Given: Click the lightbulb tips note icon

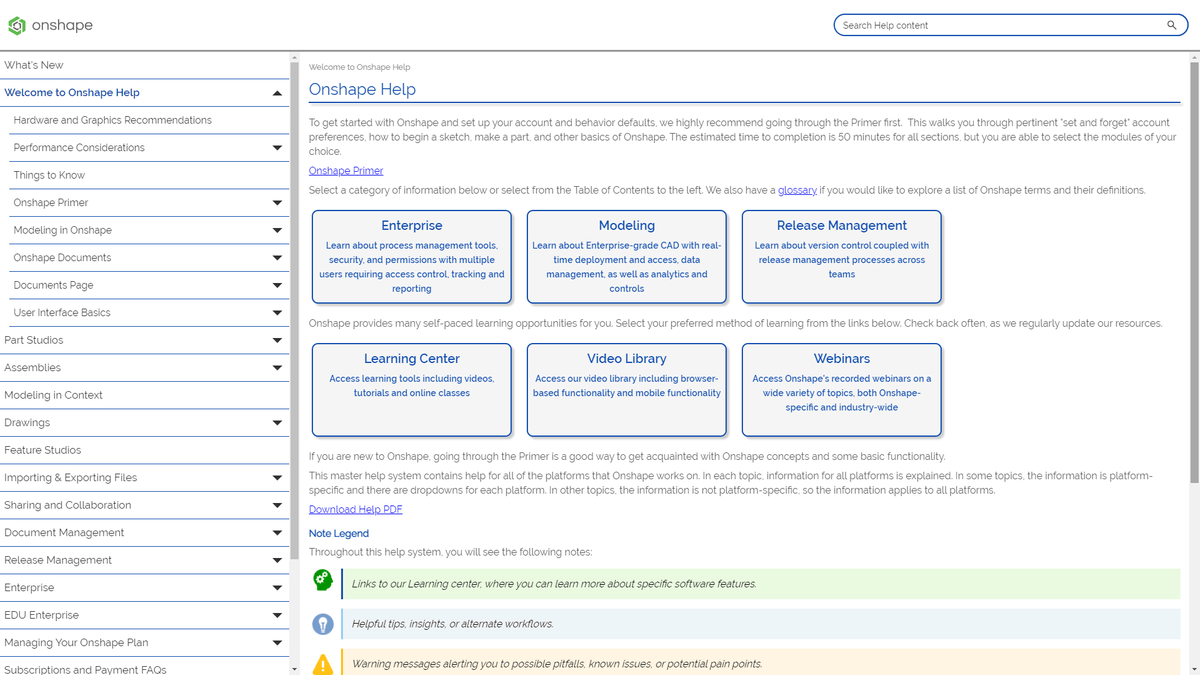Looking at the screenshot, I should point(323,624).
